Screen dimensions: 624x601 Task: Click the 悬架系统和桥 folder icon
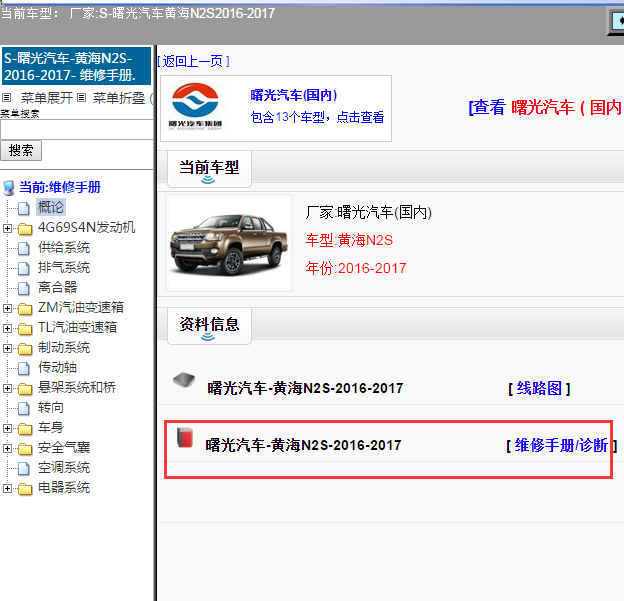tap(25, 388)
